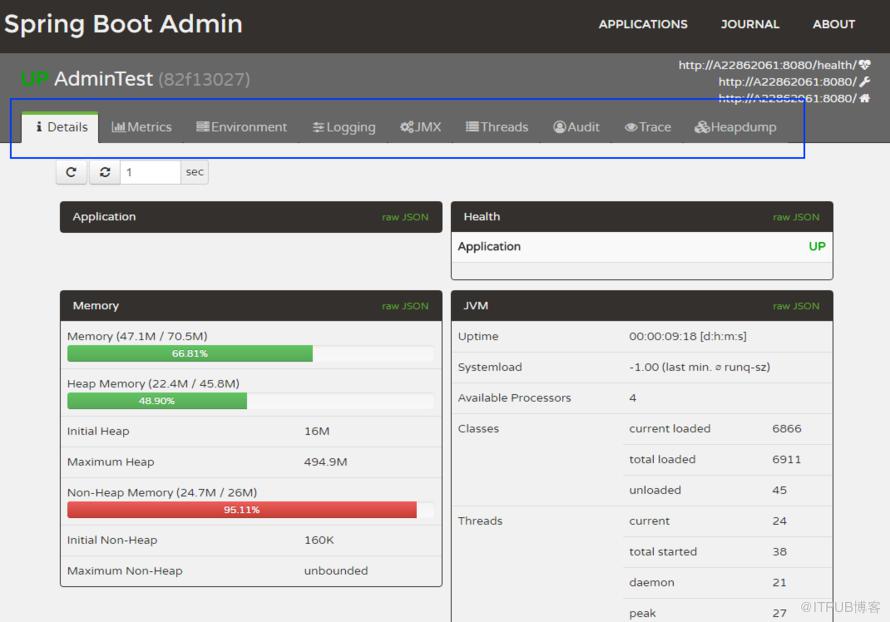This screenshot has width=890, height=622.
Task: Go to APPLICATIONS in top navigation
Action: click(x=643, y=24)
